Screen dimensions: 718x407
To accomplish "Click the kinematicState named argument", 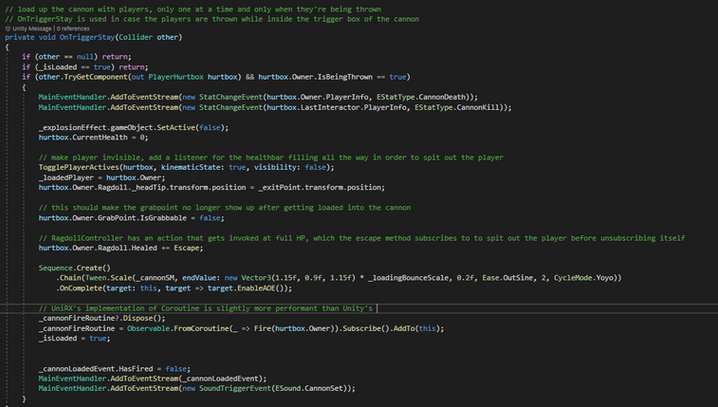I will click(190, 168).
